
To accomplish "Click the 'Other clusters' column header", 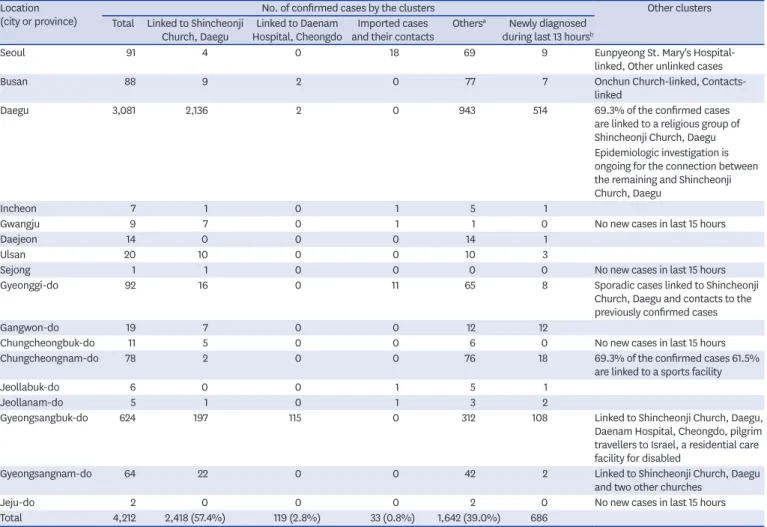I will 679,8.
